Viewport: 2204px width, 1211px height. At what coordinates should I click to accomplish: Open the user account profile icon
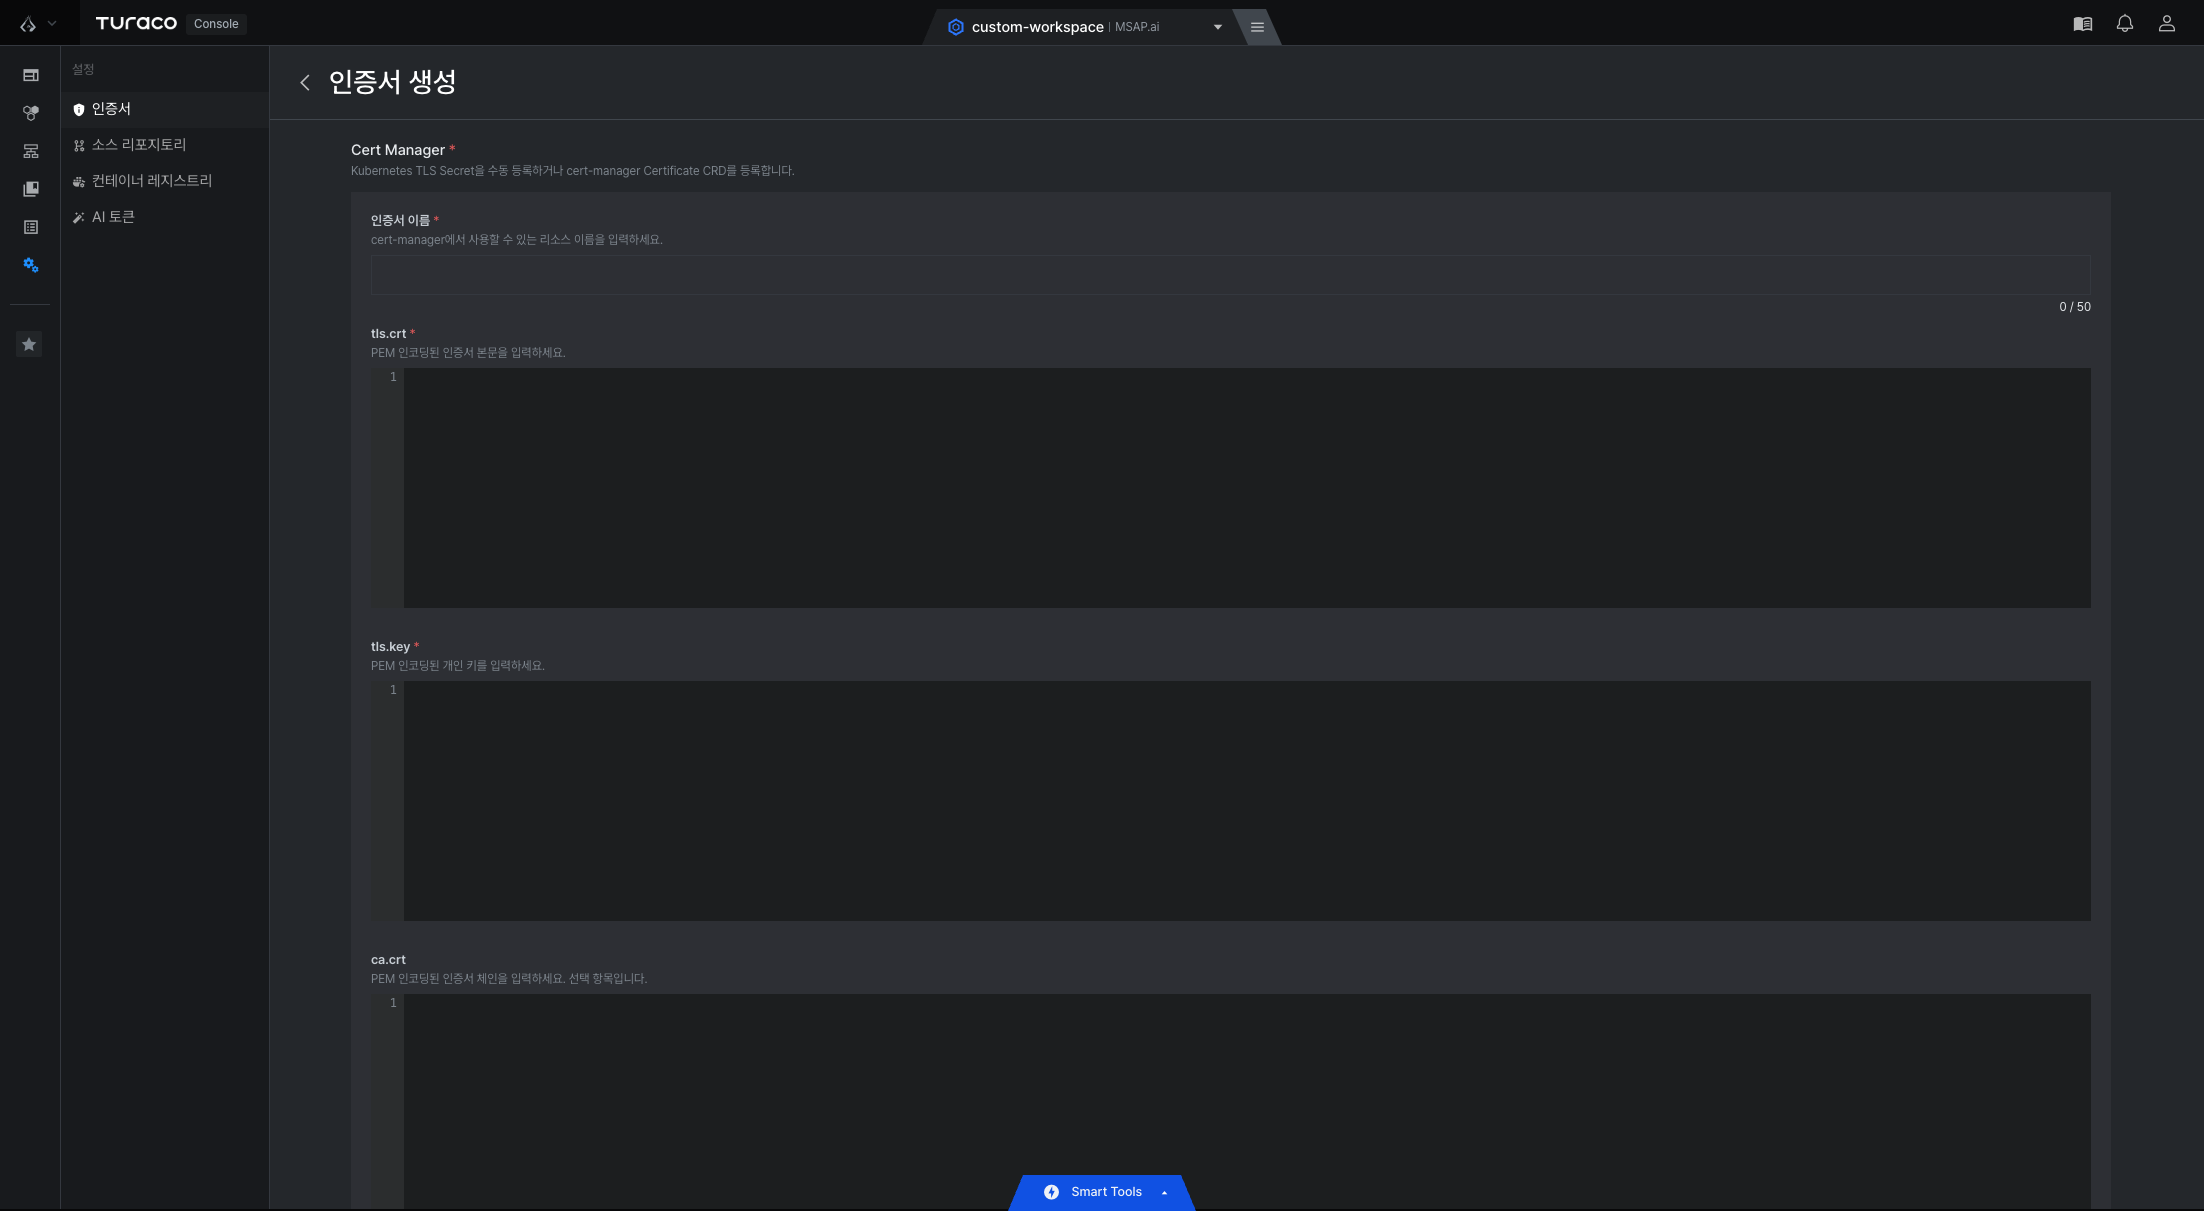click(2167, 24)
